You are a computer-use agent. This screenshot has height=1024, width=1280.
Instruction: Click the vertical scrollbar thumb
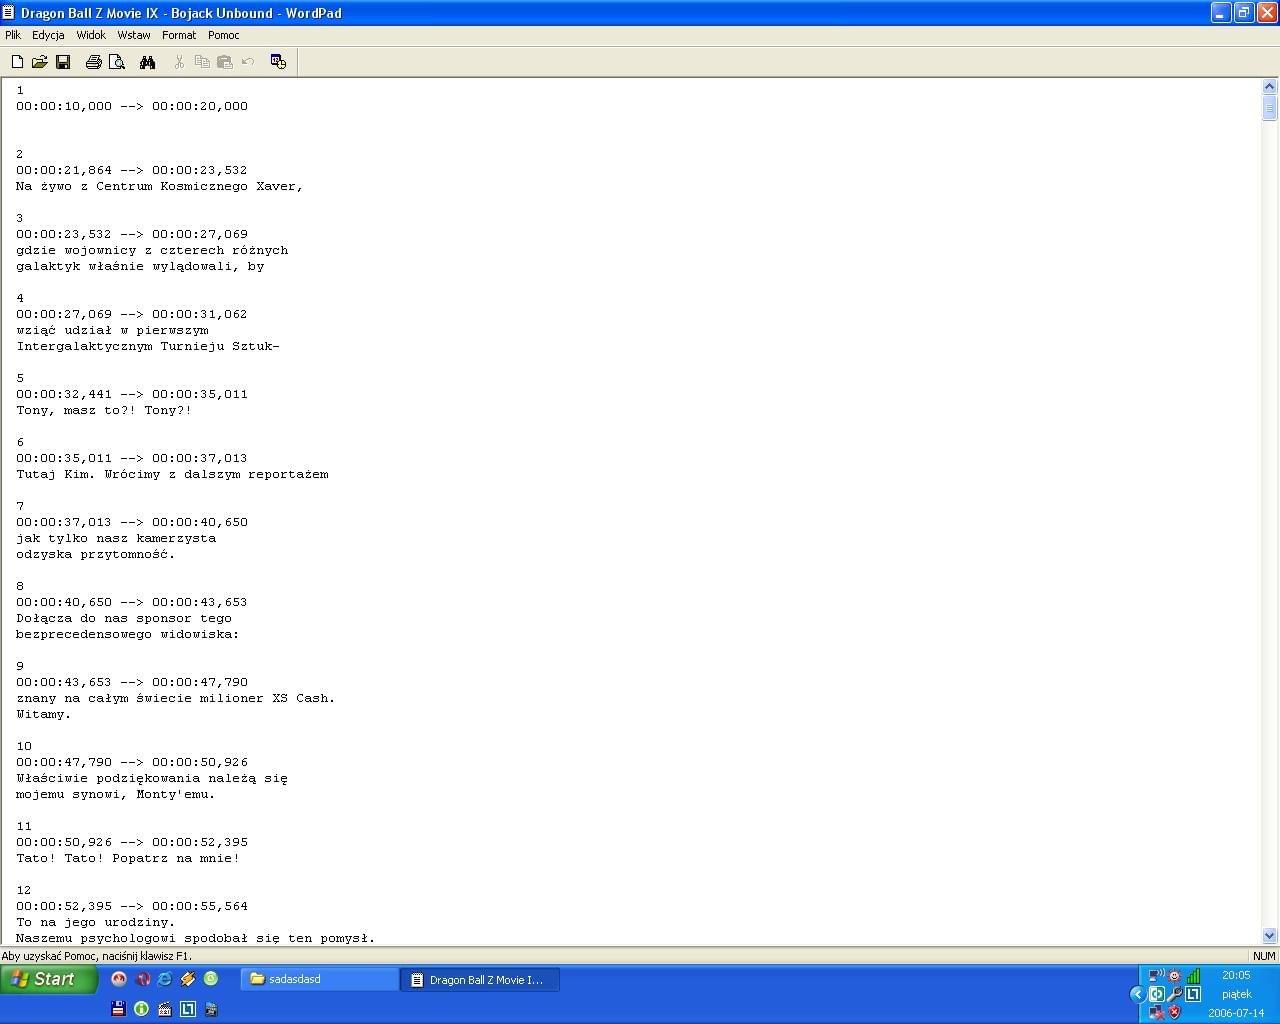tap(1270, 108)
